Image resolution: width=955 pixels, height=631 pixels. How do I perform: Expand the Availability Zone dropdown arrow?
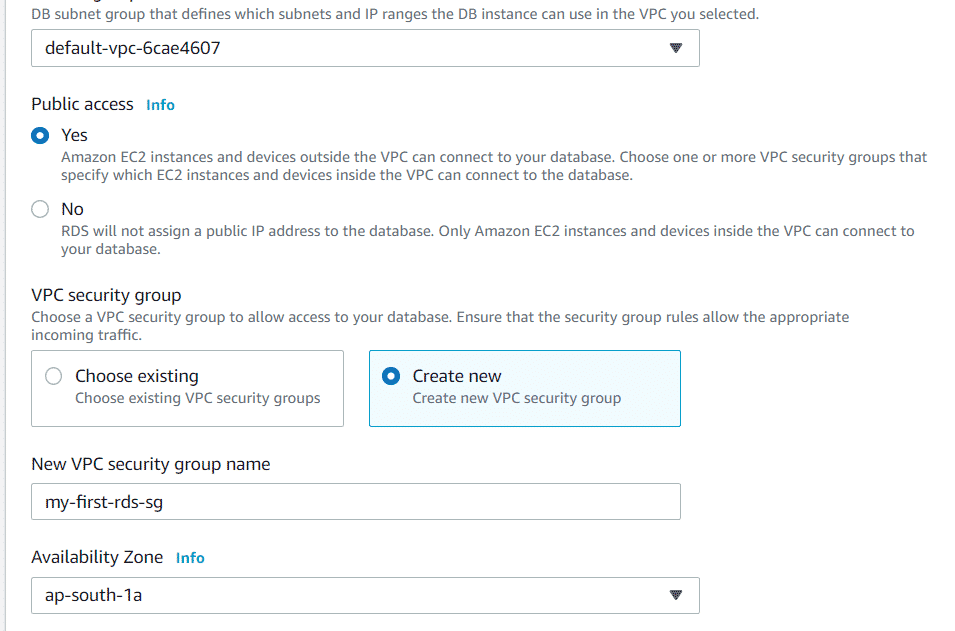tap(675, 595)
